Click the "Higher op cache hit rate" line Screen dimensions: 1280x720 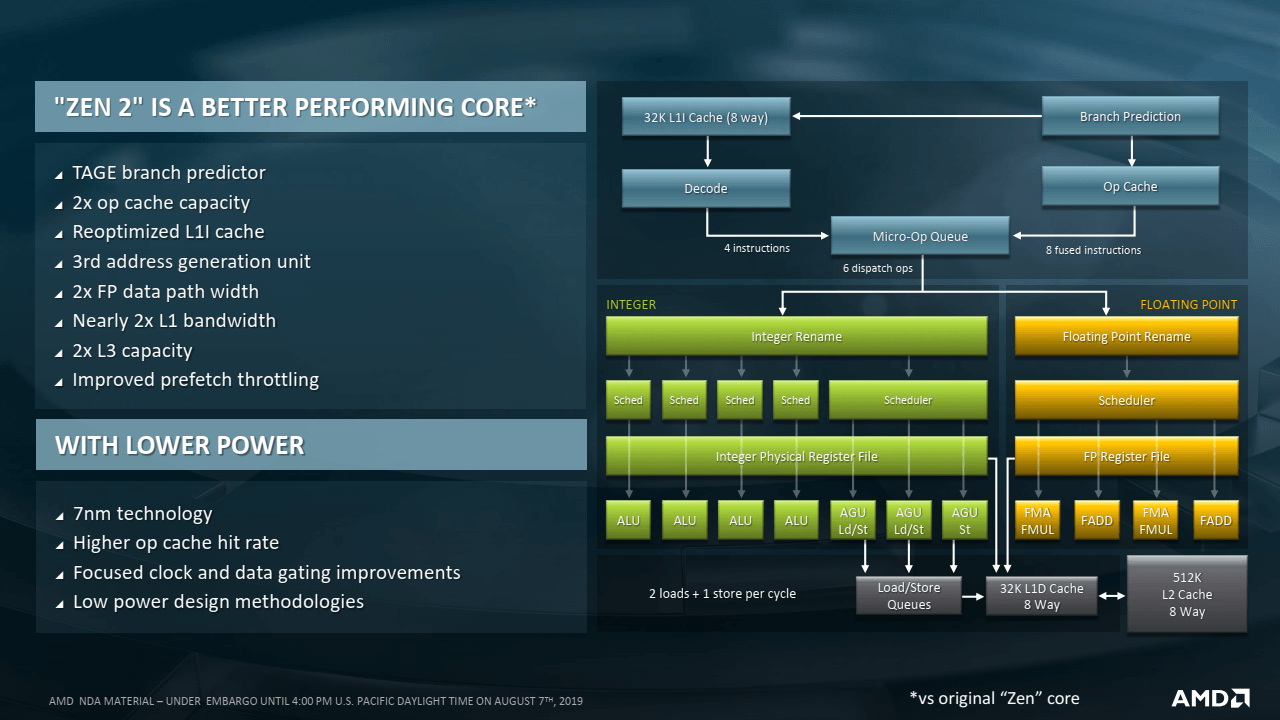(x=176, y=543)
